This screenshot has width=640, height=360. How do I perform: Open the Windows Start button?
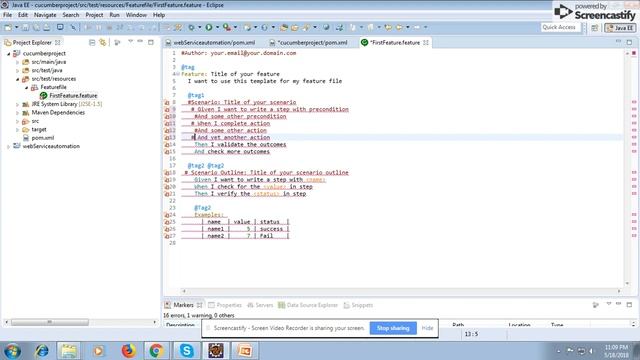coord(12,351)
